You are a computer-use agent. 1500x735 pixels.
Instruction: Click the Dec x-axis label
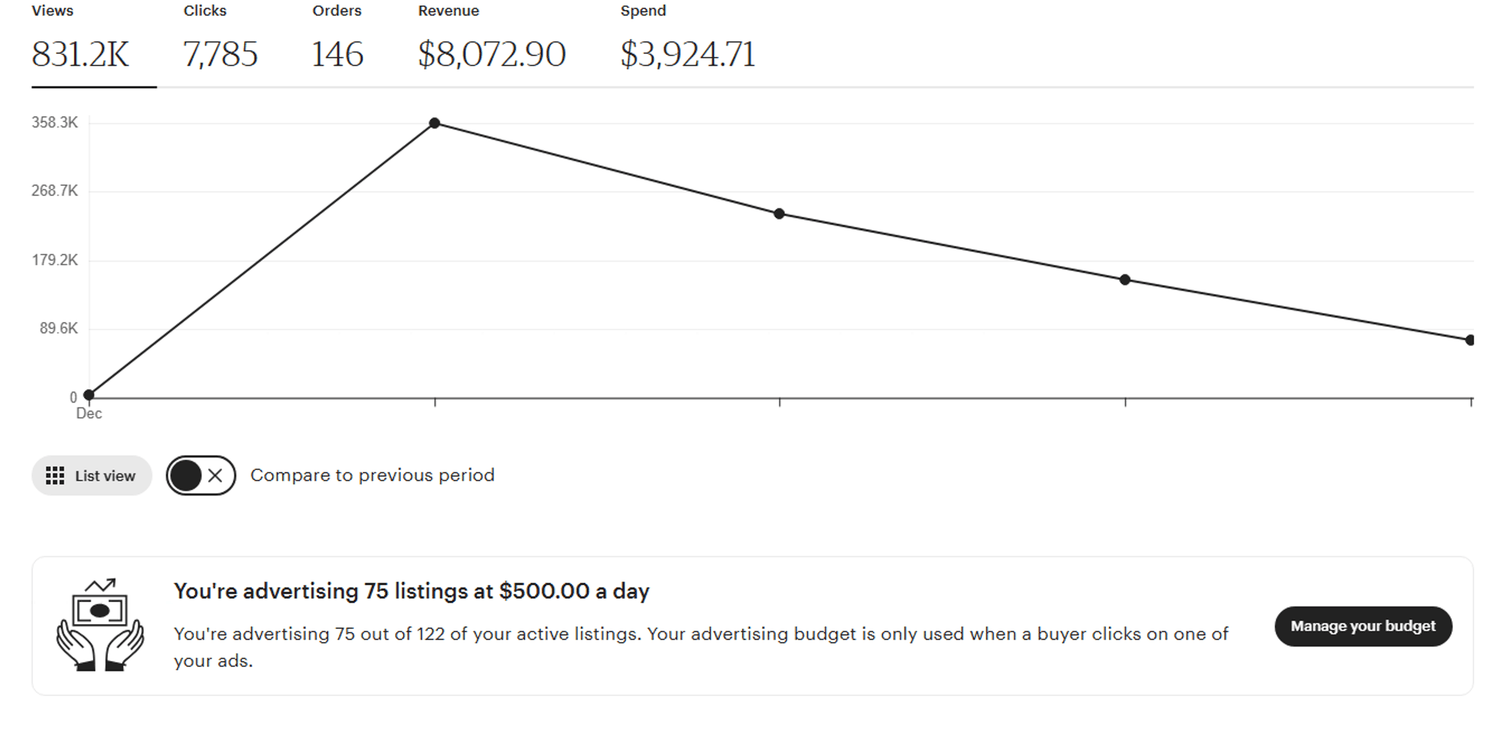pyautogui.click(x=89, y=414)
